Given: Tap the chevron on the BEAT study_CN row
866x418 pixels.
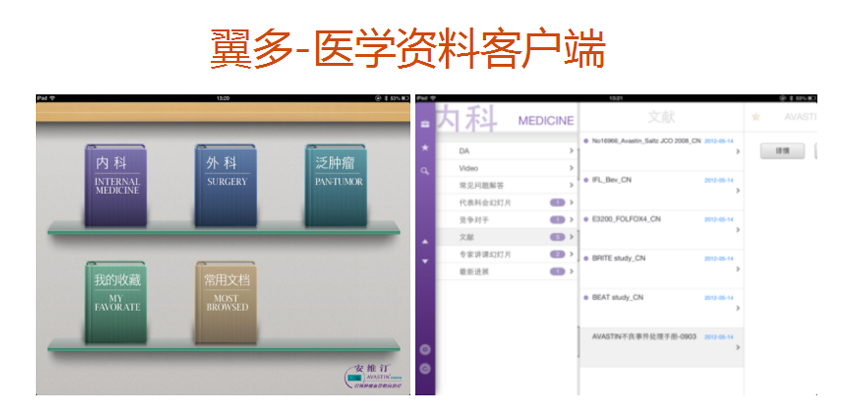Looking at the screenshot, I should coord(738,308).
